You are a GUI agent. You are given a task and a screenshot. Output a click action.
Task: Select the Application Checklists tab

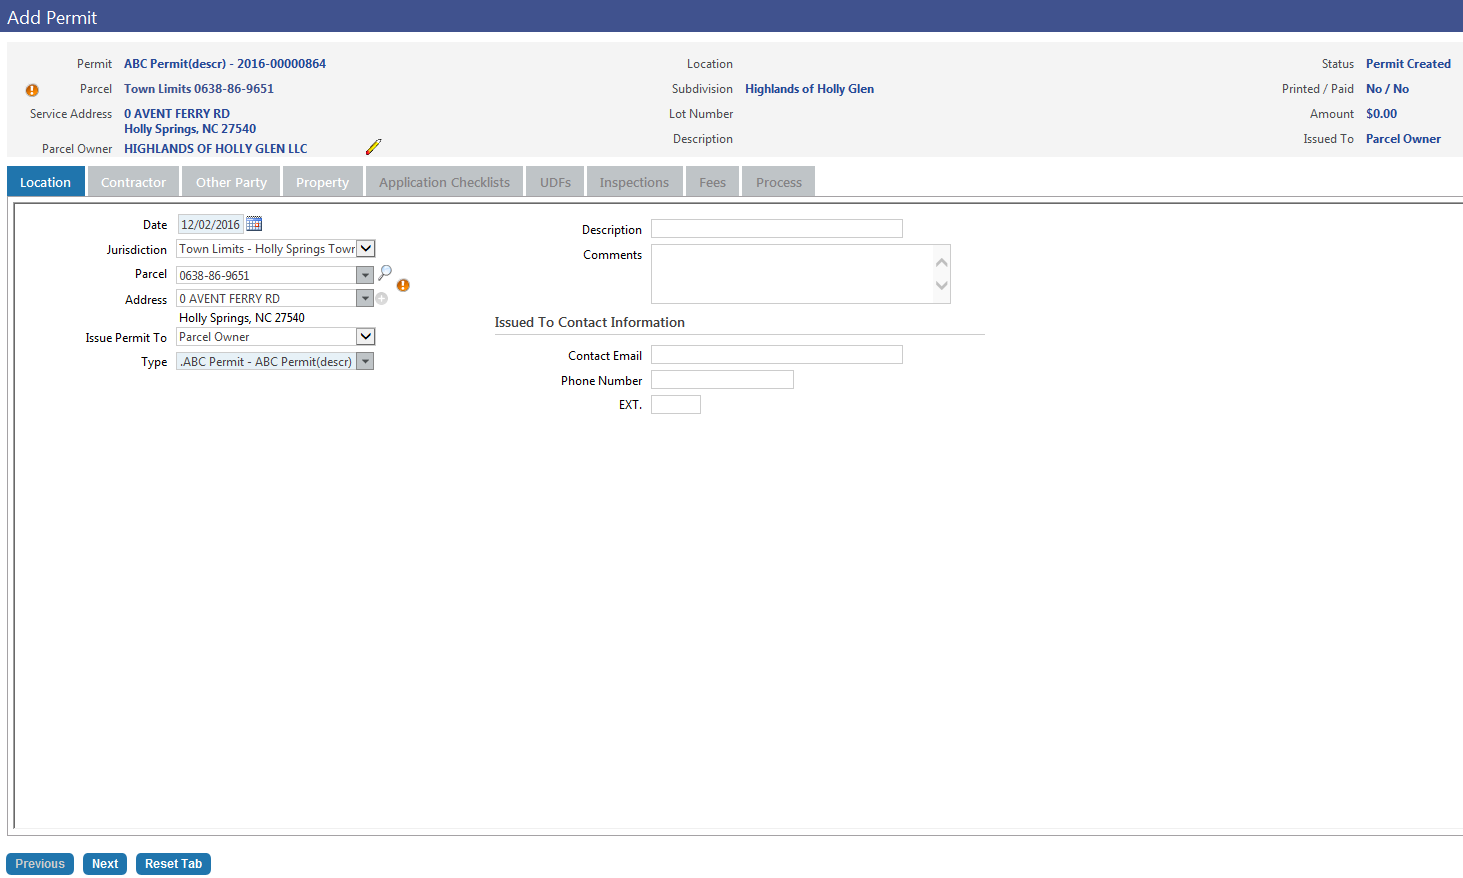point(444,182)
